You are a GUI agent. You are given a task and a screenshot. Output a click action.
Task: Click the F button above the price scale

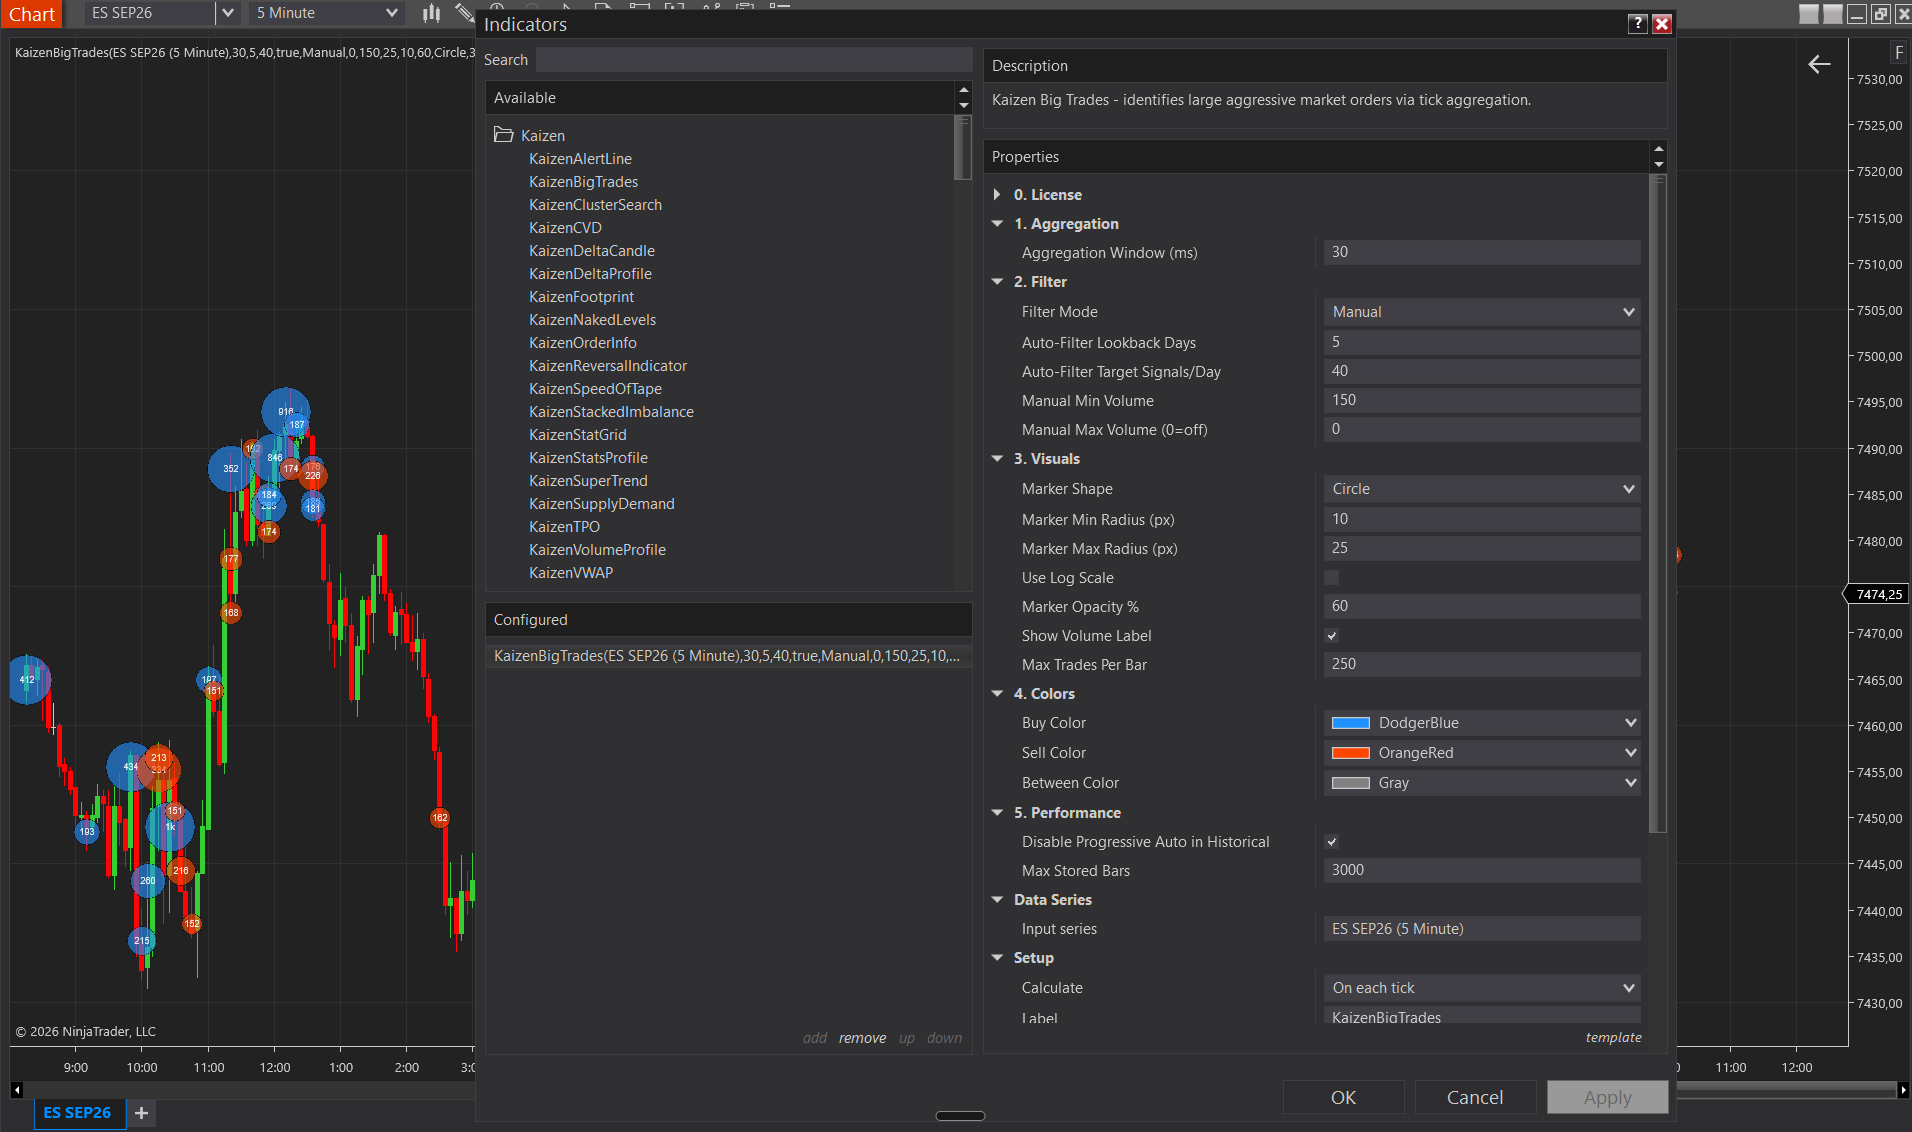click(x=1898, y=52)
